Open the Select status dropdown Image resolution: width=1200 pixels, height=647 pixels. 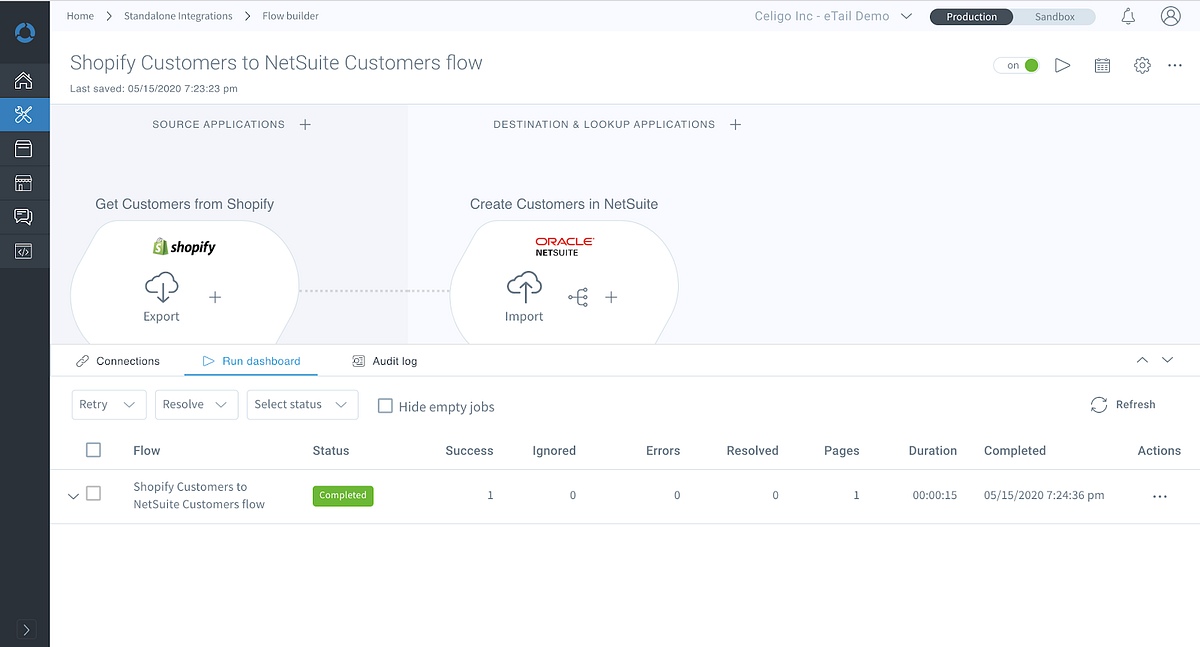tap(302, 405)
